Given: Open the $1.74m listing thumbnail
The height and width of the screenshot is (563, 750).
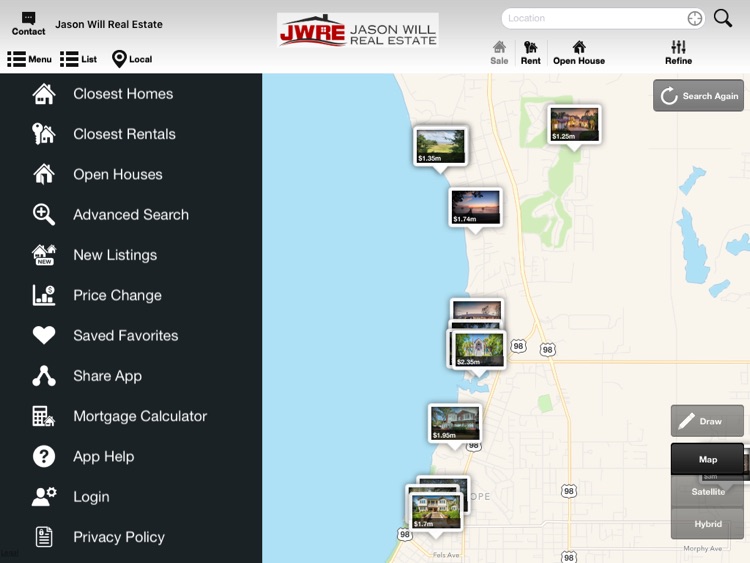Looking at the screenshot, I should (x=475, y=207).
